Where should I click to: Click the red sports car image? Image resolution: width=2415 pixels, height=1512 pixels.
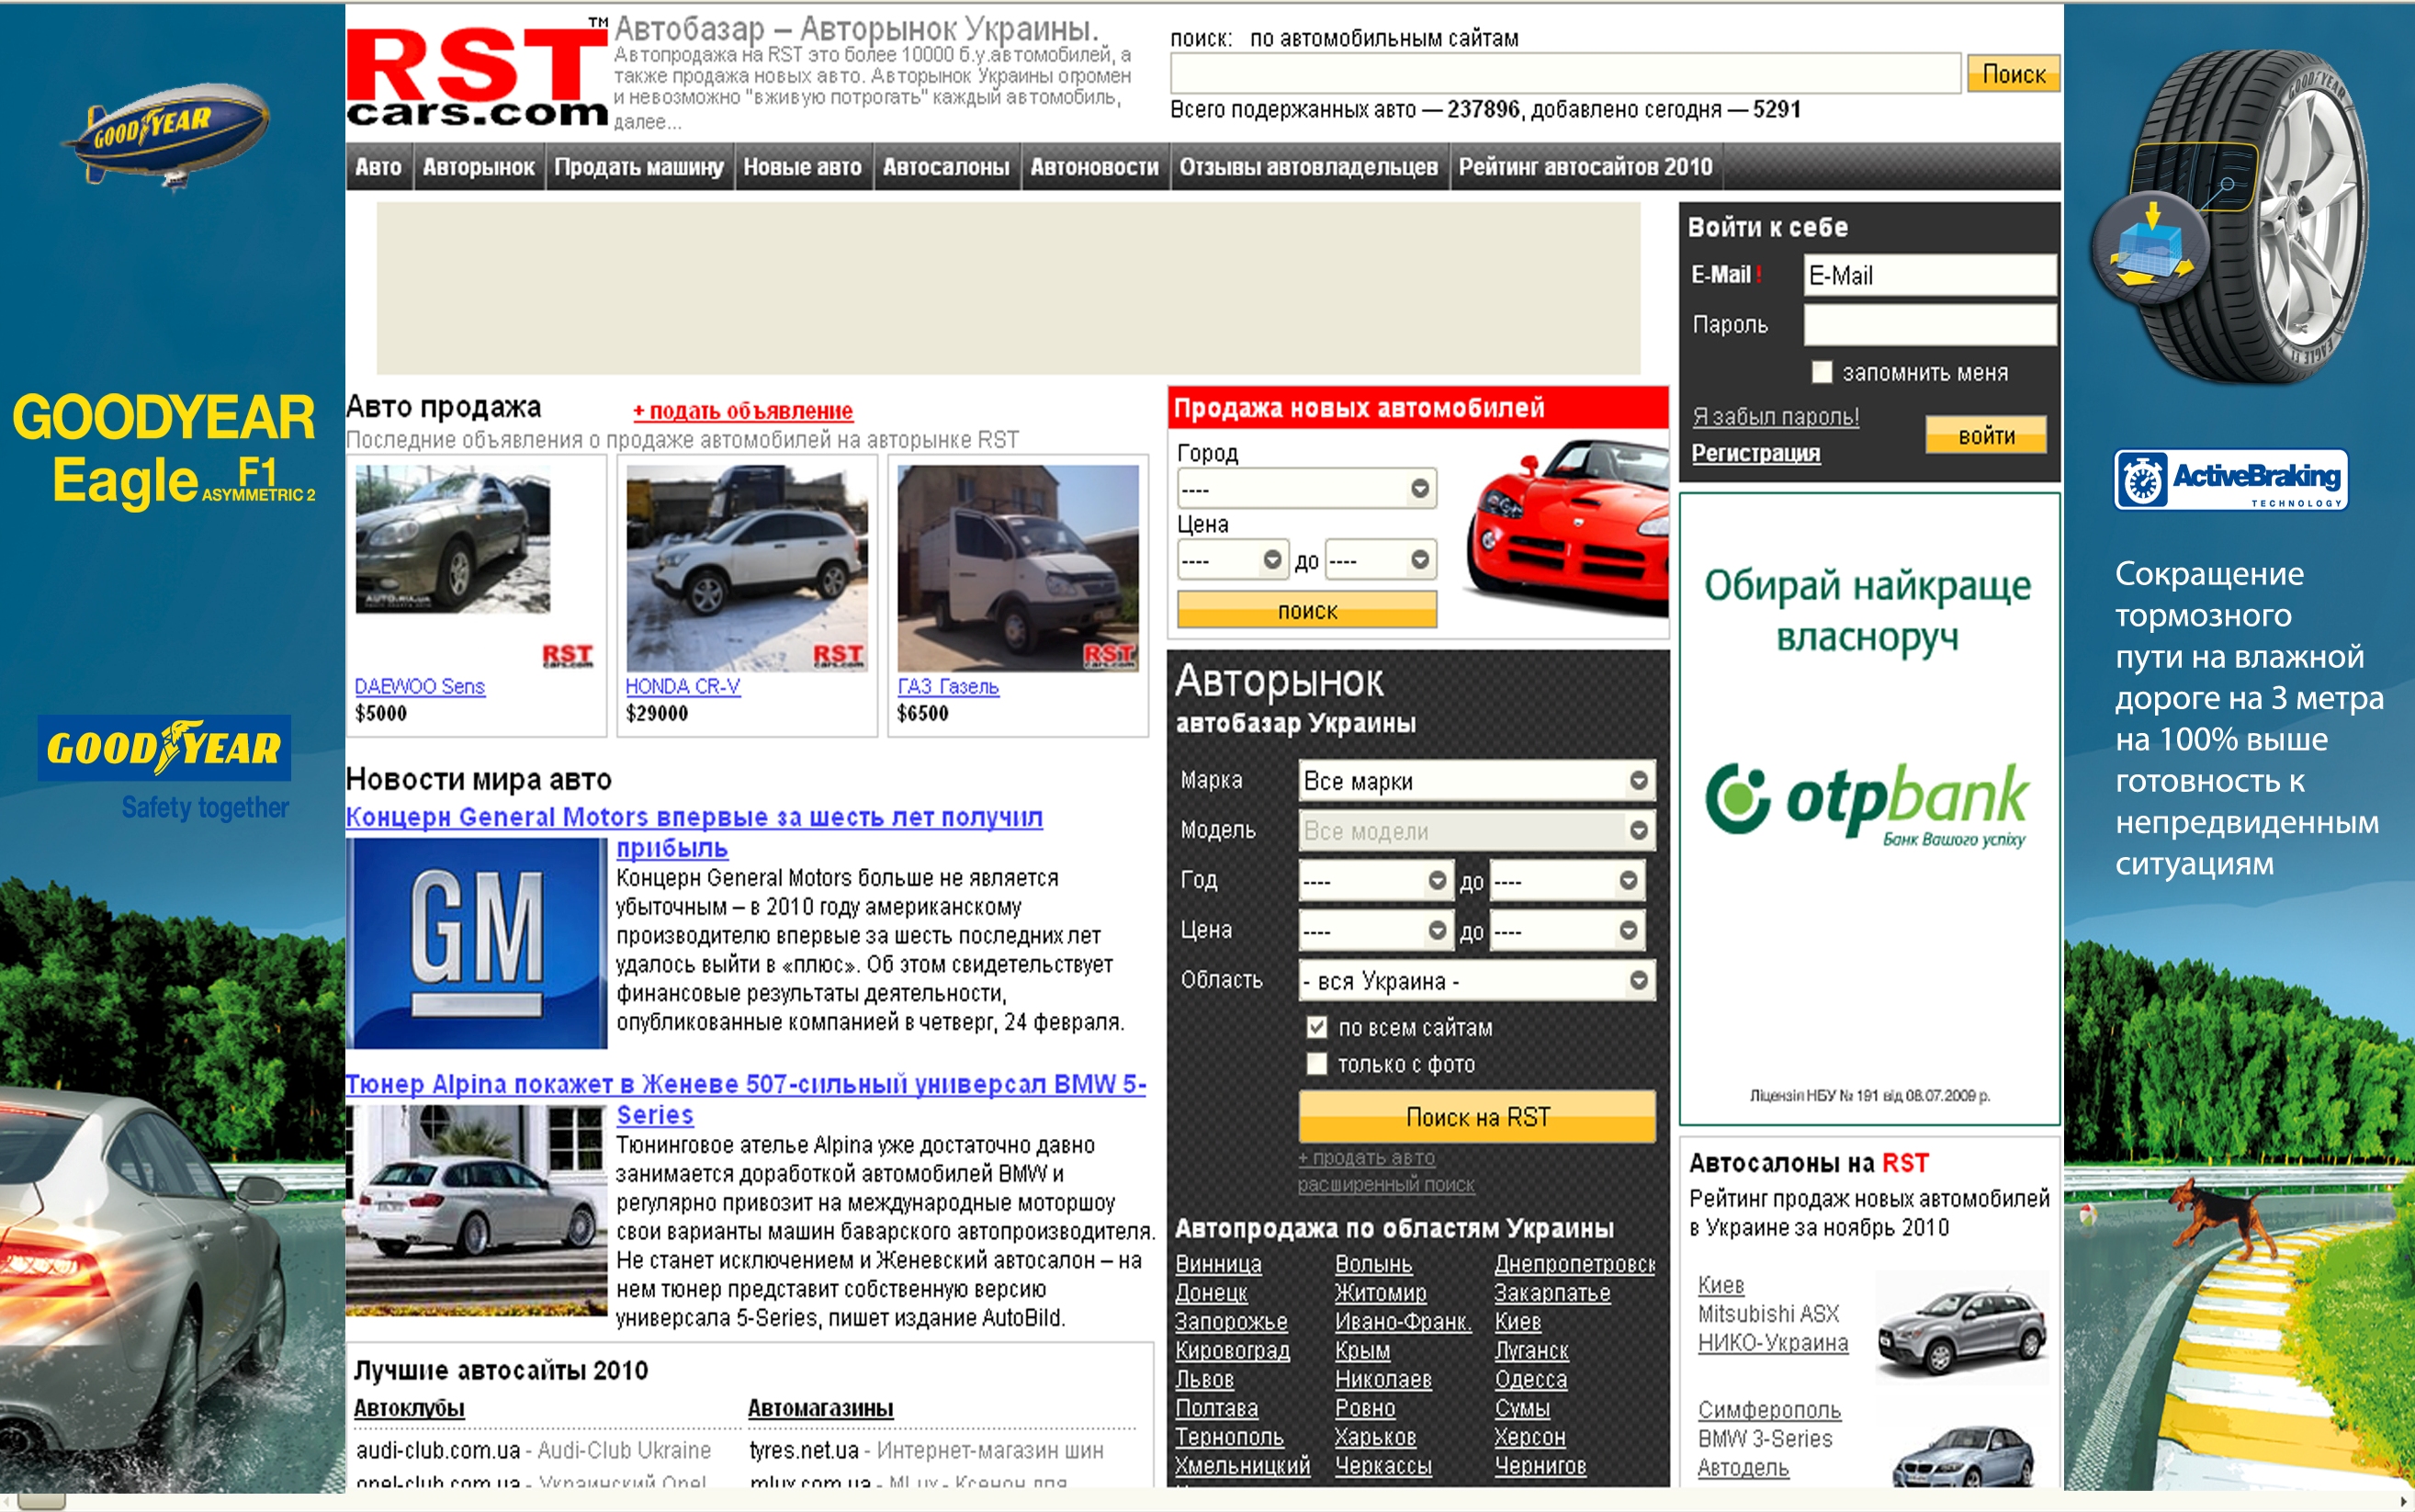tap(1566, 525)
